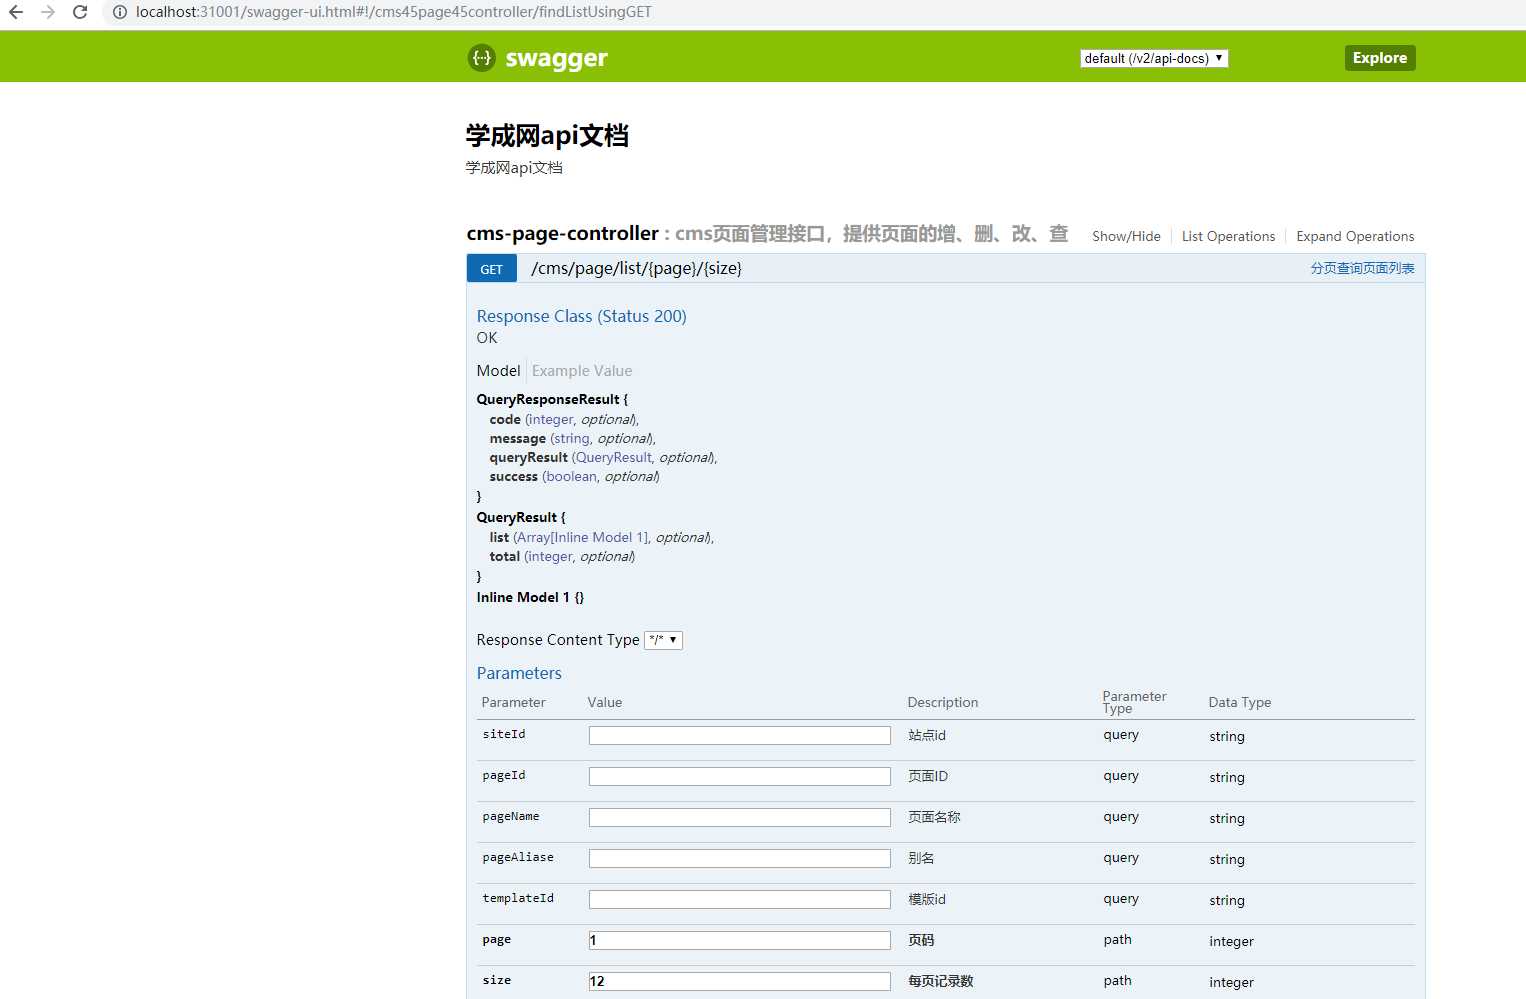The image size is (1526, 999).
Task: Click the site info icon in address bar
Action: pos(119,12)
